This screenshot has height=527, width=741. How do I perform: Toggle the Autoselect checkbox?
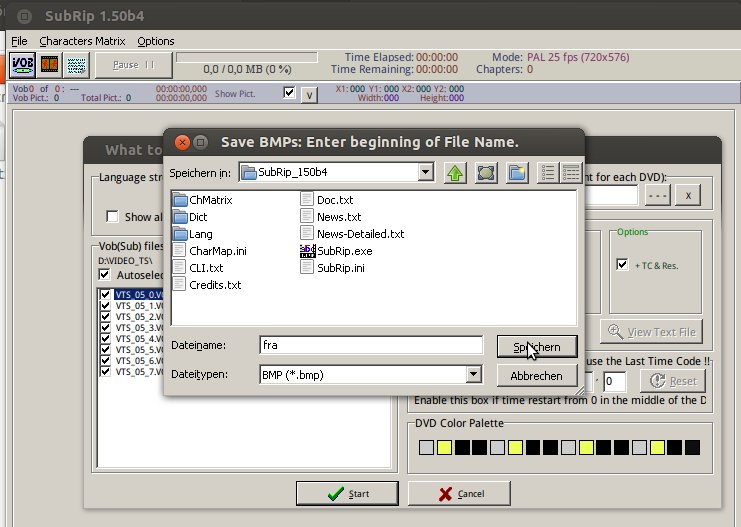tap(104, 275)
